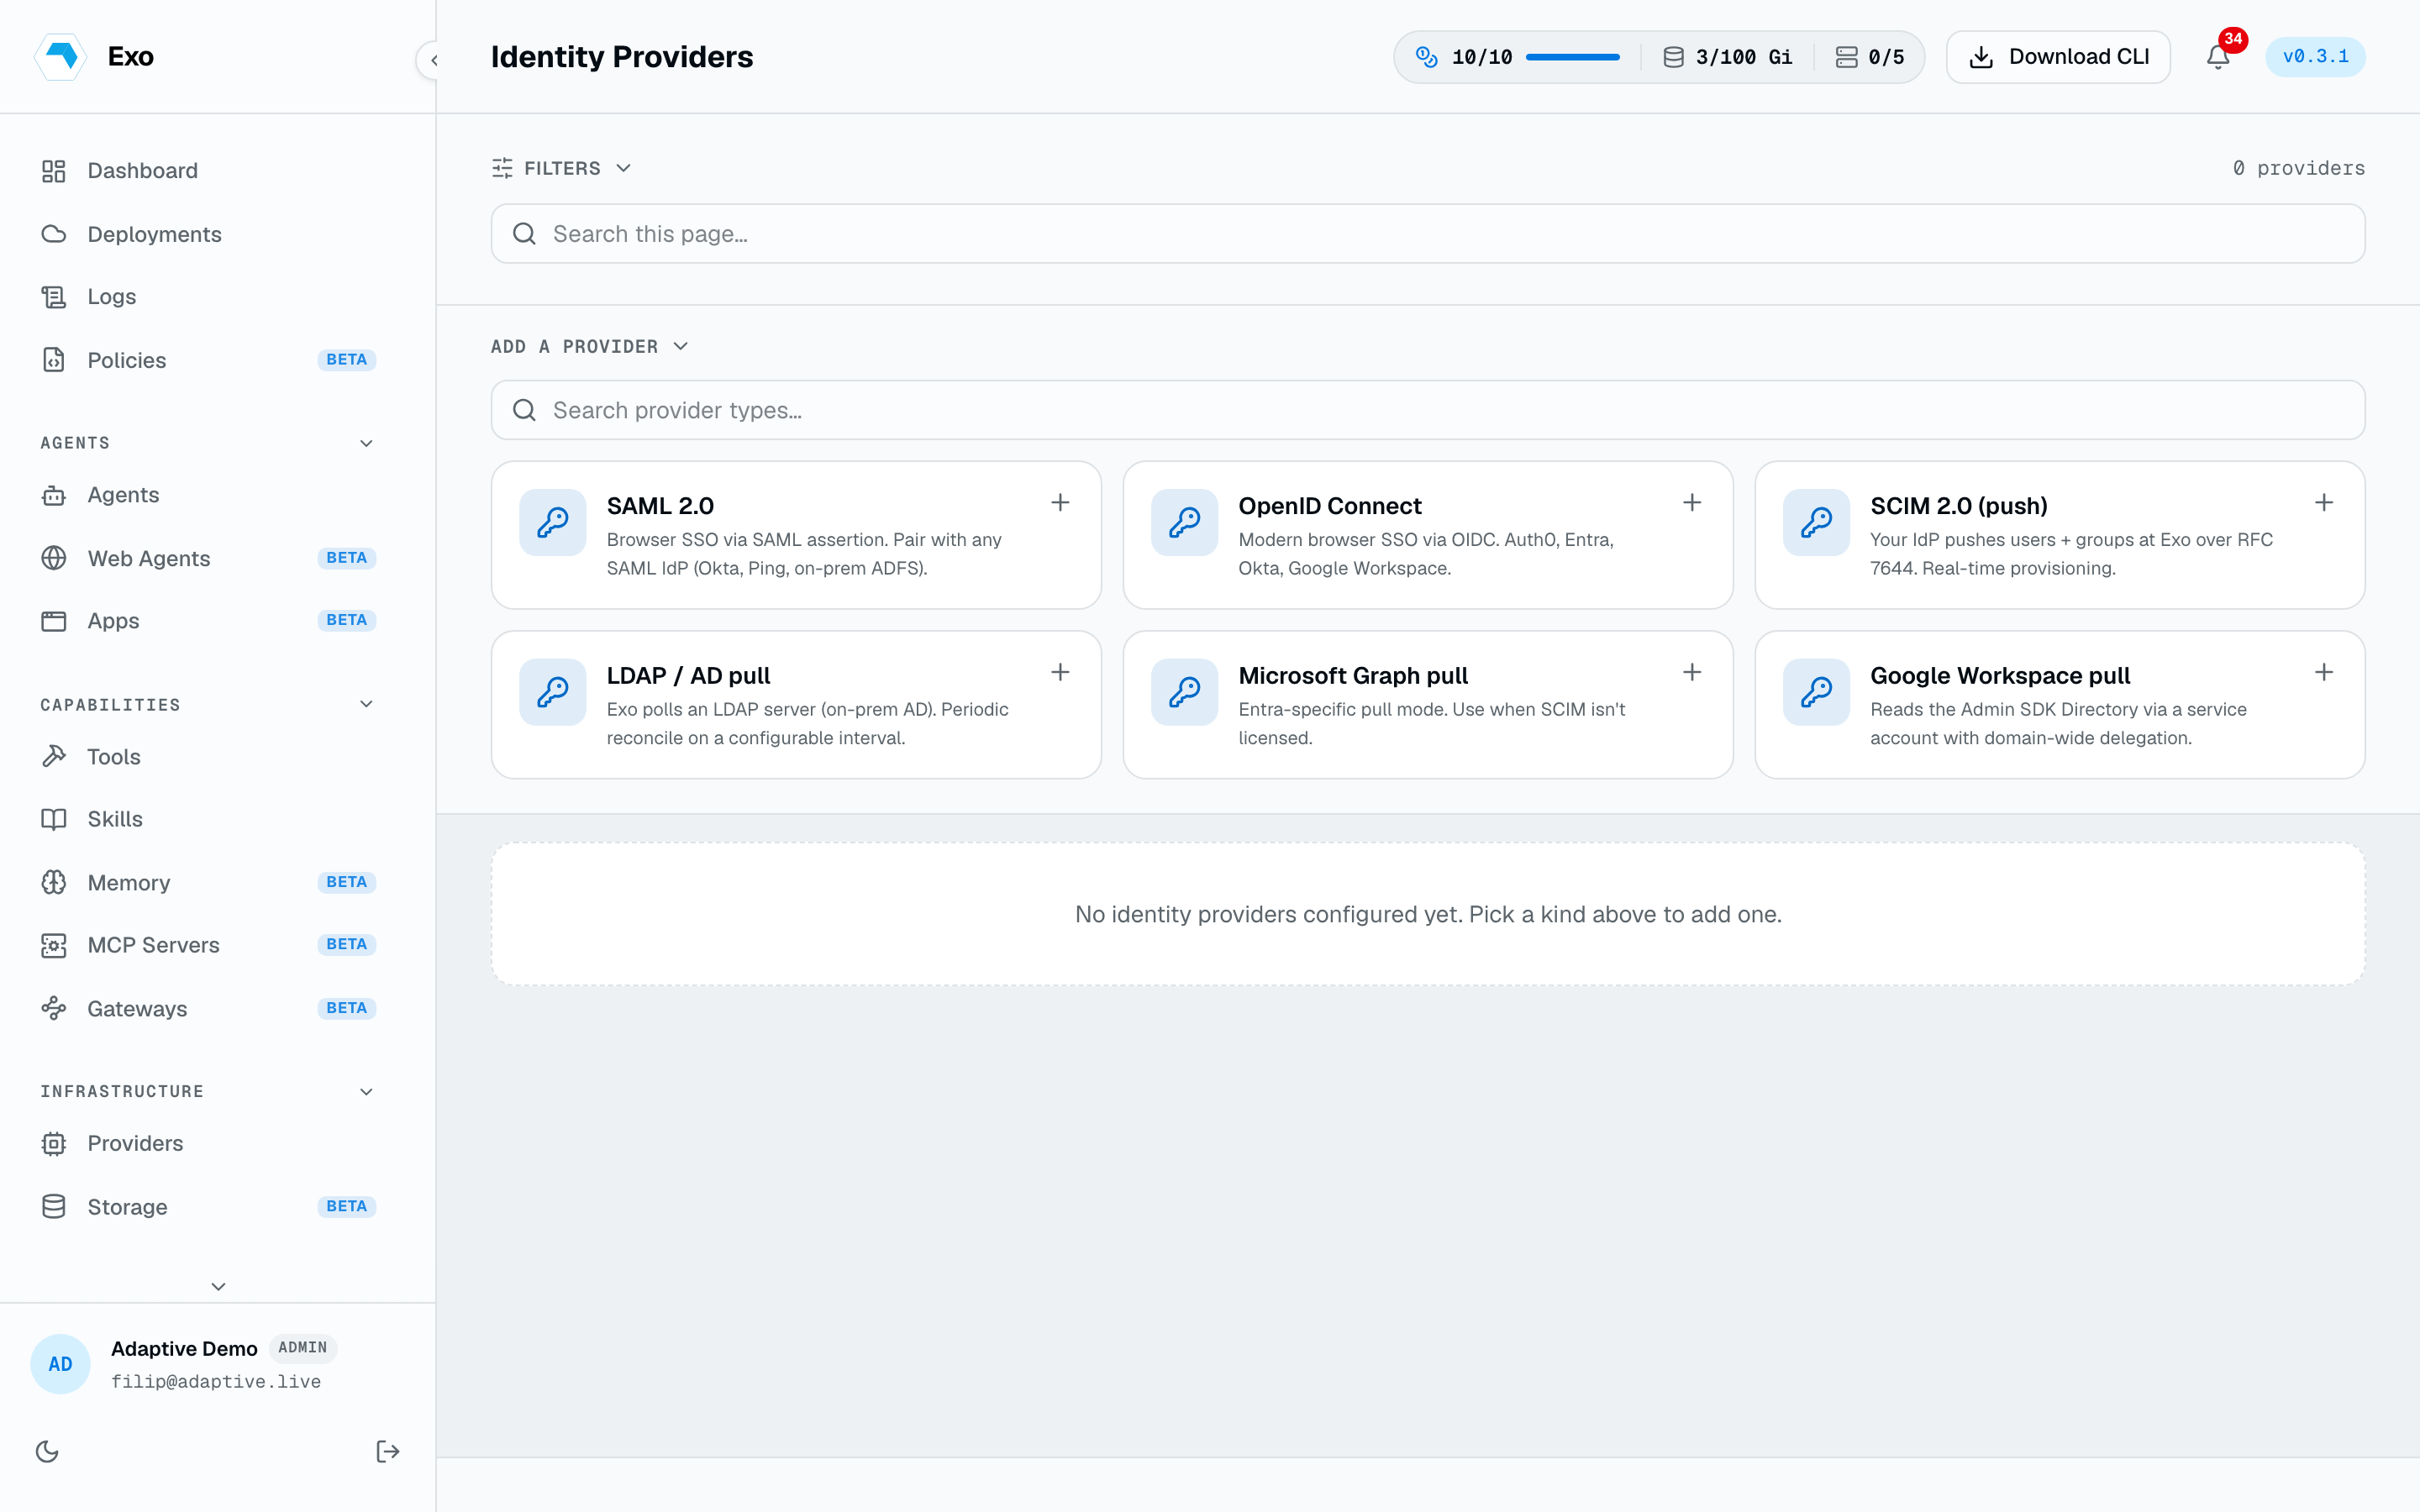Image resolution: width=2420 pixels, height=1512 pixels.
Task: Select the SCIM 2.0 (push) card
Action: [x=2059, y=535]
